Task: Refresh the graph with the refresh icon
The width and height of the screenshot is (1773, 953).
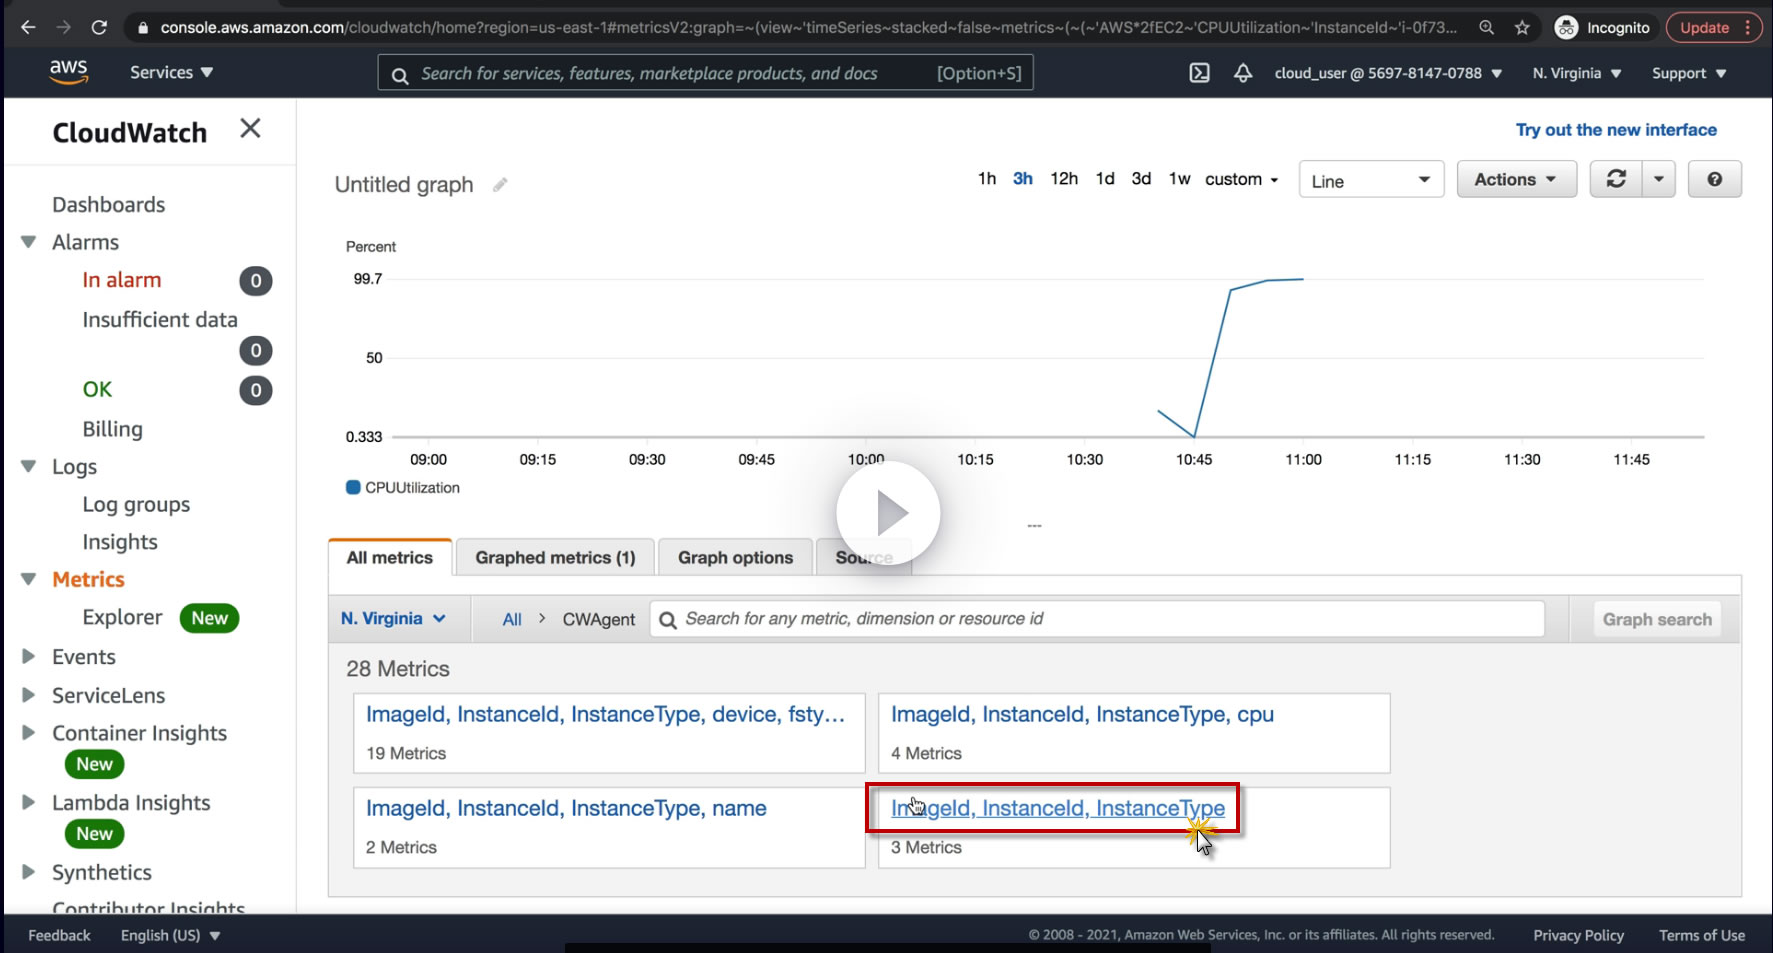Action: (x=1616, y=179)
